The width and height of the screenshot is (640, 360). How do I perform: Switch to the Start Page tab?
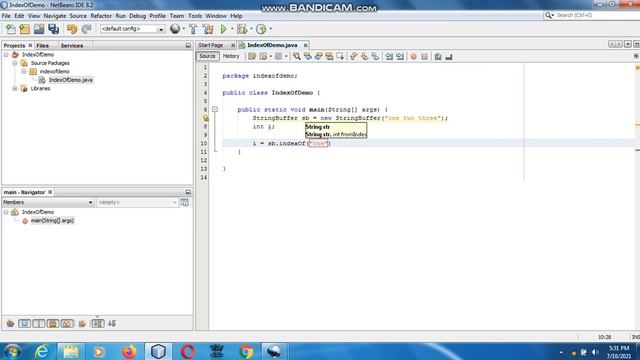pyautogui.click(x=211, y=45)
